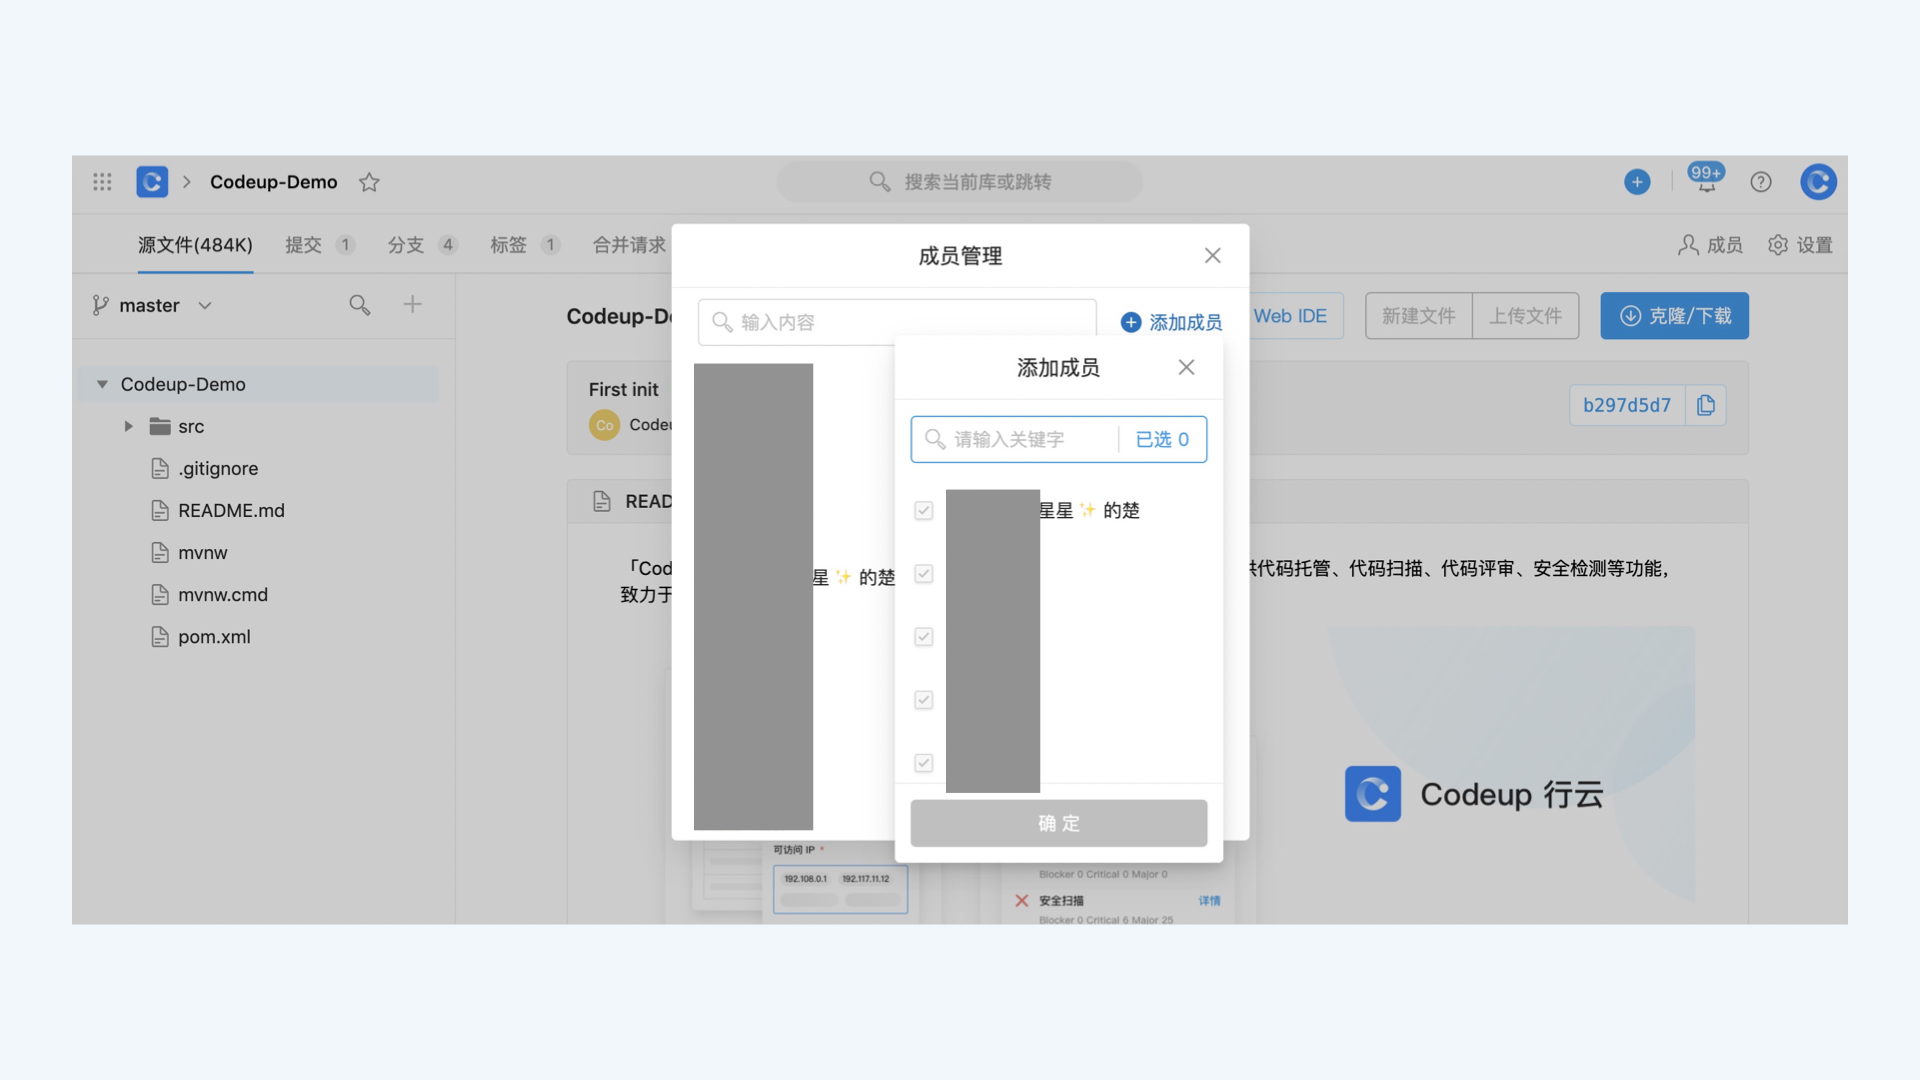Open 设置 settings gear
The height and width of the screenshot is (1080, 1920).
[1800, 245]
